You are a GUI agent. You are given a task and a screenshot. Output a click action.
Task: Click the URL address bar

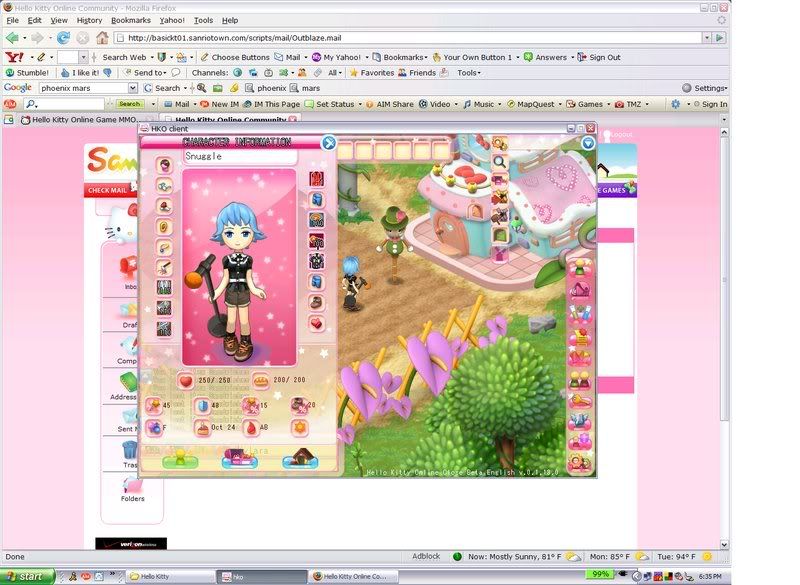pyautogui.click(x=408, y=38)
